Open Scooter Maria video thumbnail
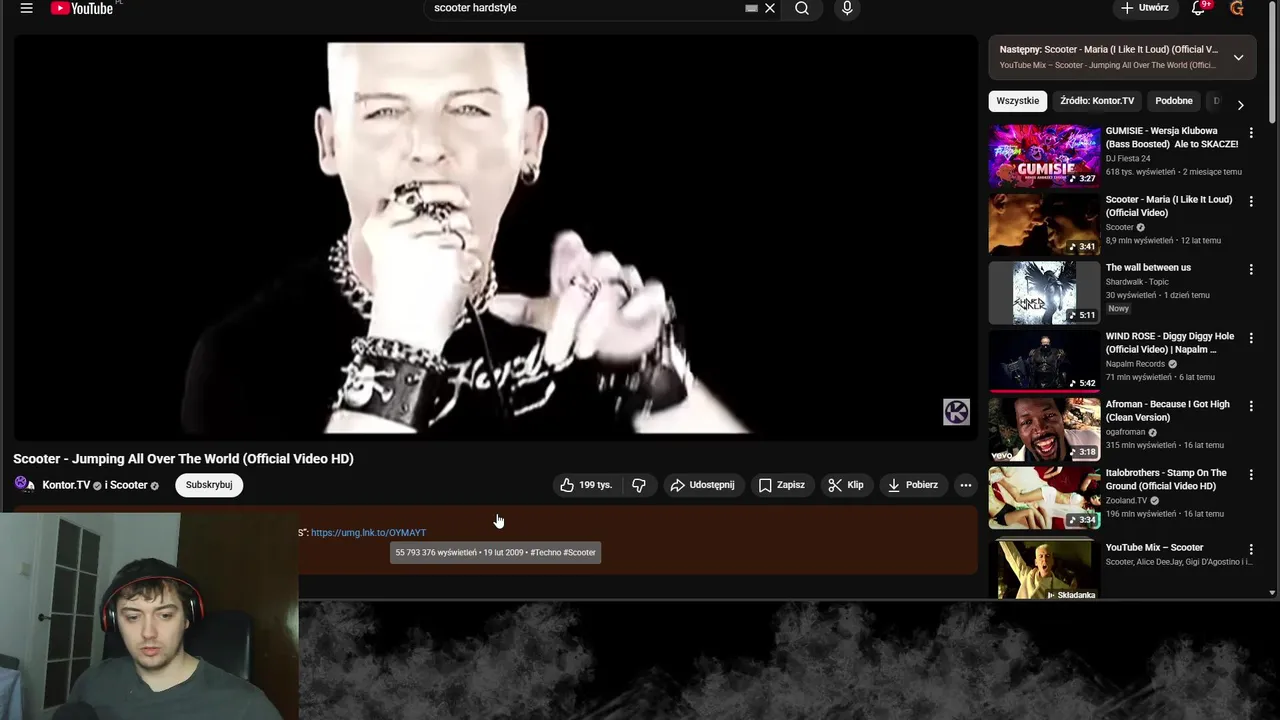The image size is (1280, 720). (1044, 224)
